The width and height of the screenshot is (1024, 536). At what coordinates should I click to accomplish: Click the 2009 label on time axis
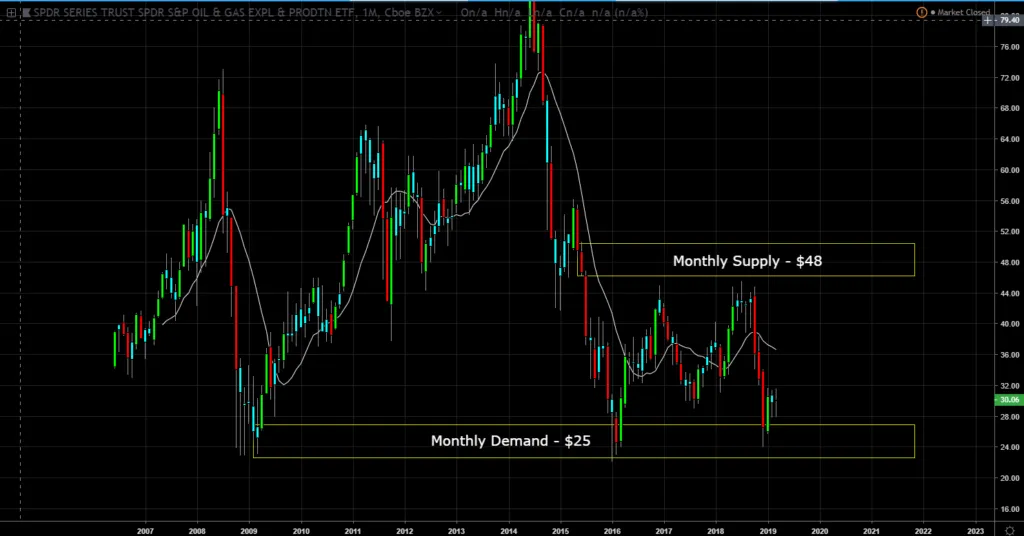tap(249, 531)
